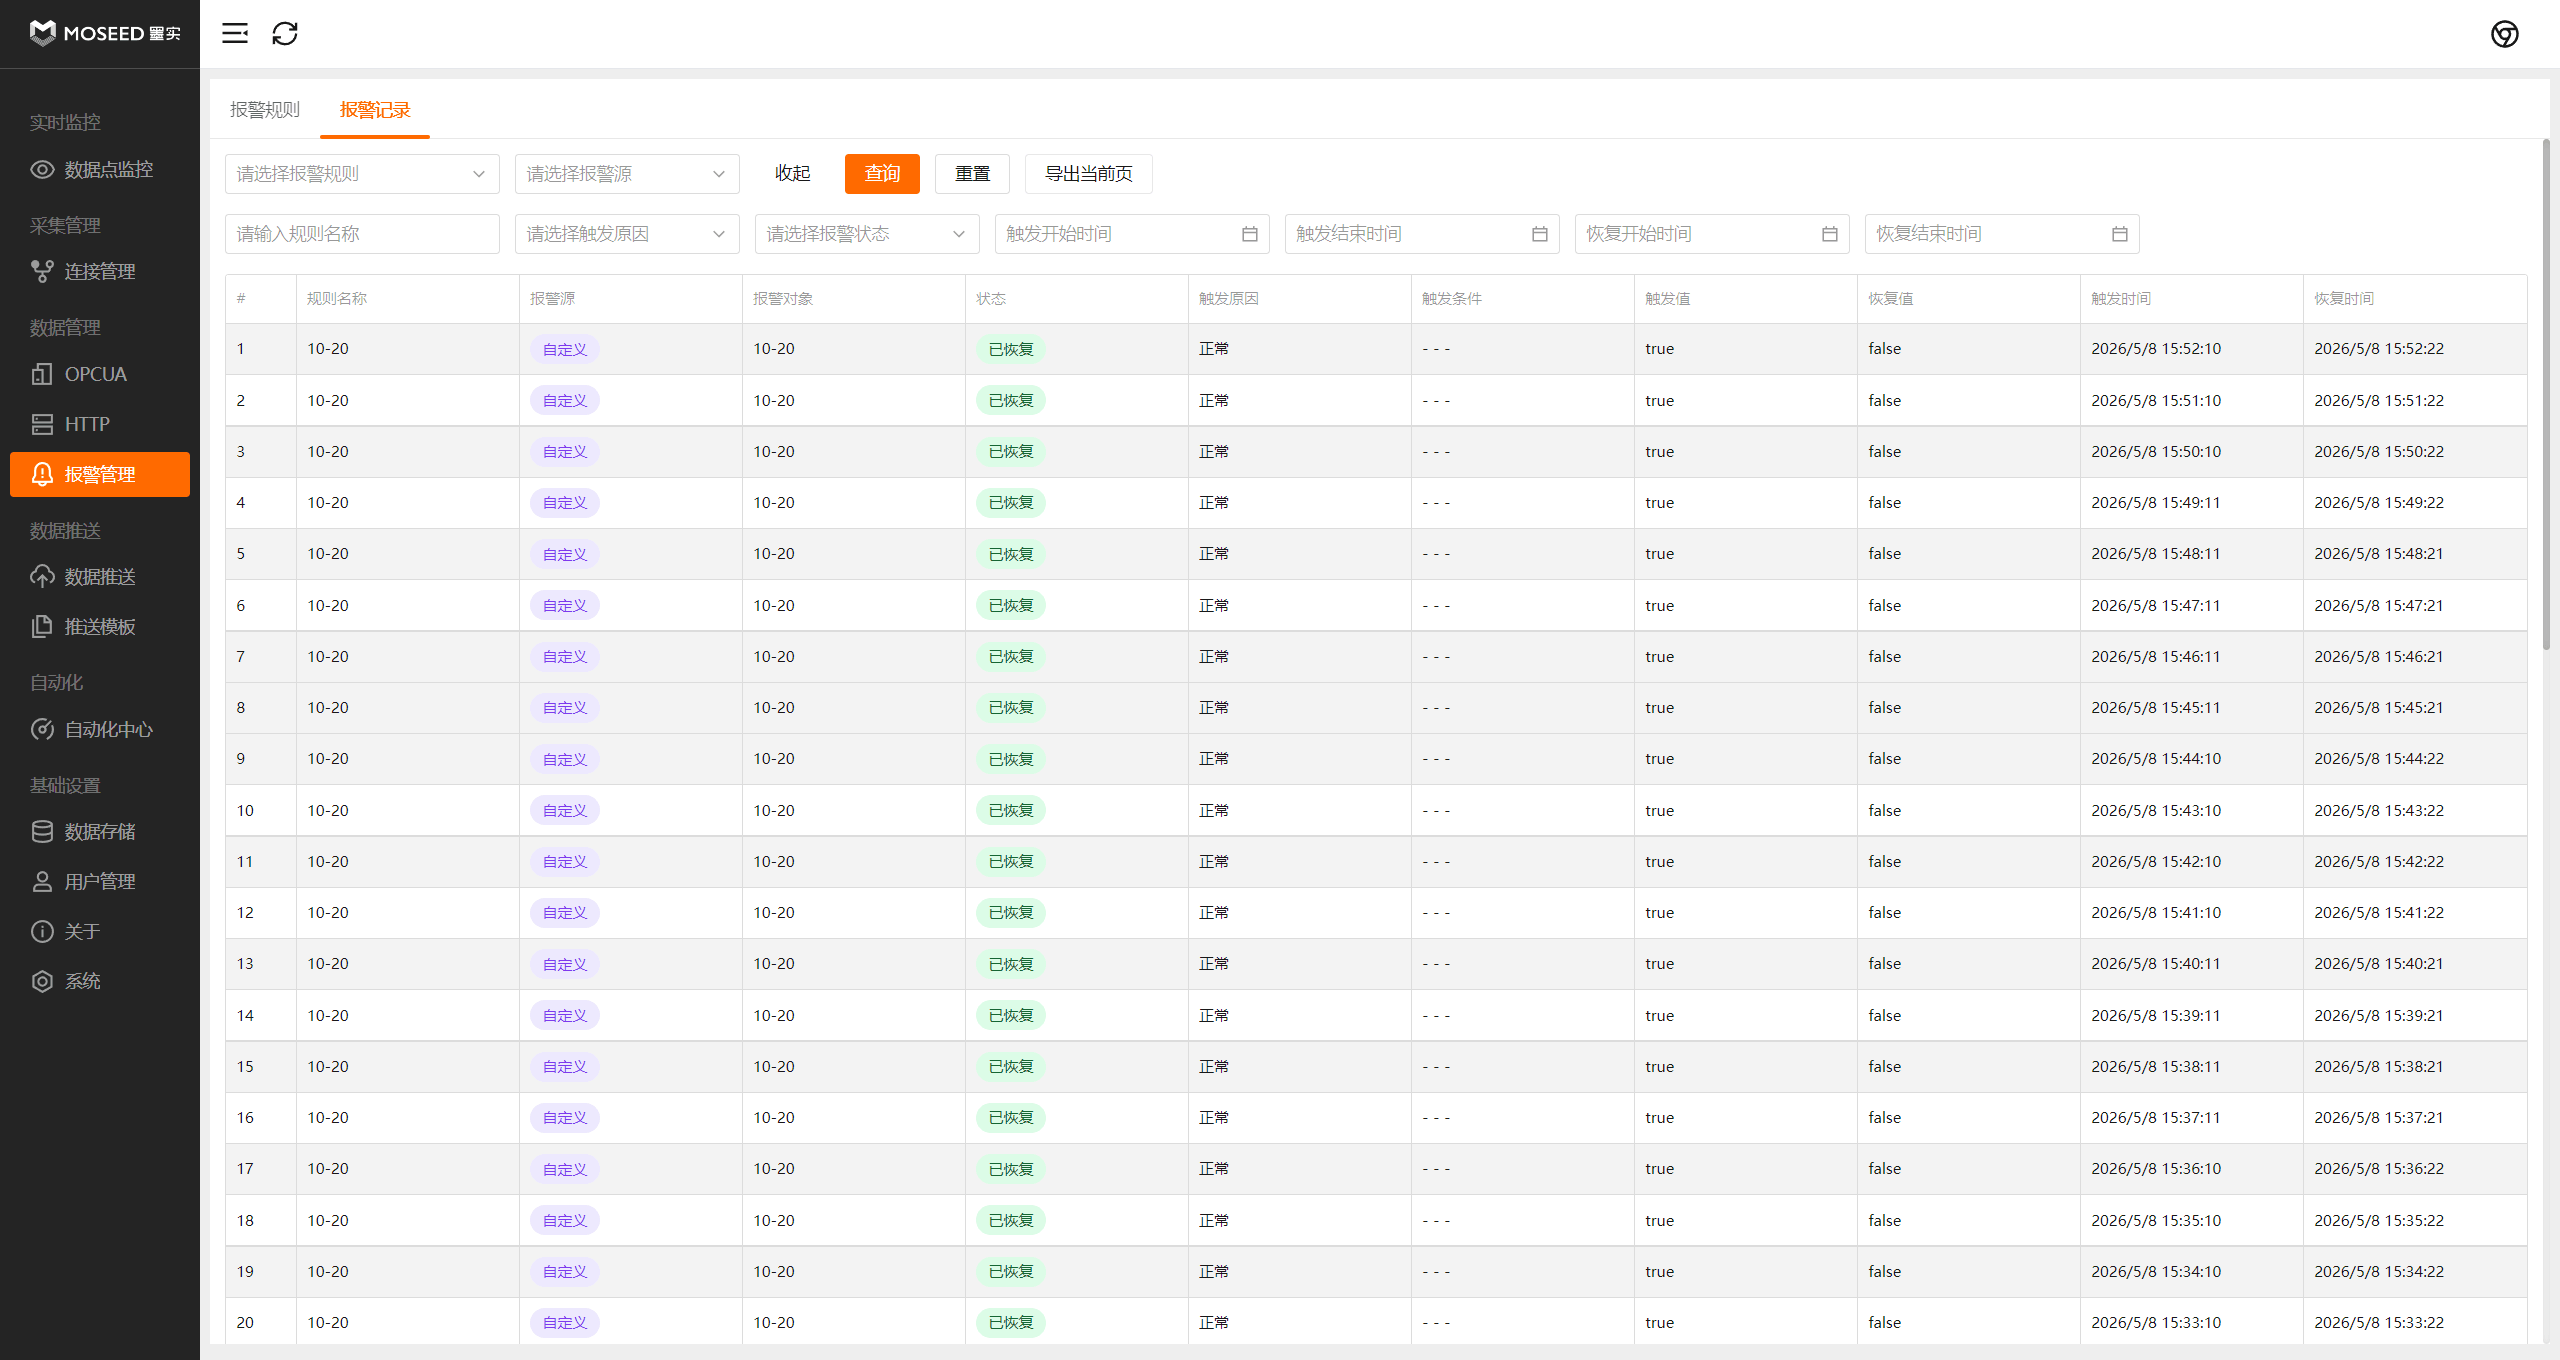
Task: Click 收起 to collapse filters
Action: 792,174
